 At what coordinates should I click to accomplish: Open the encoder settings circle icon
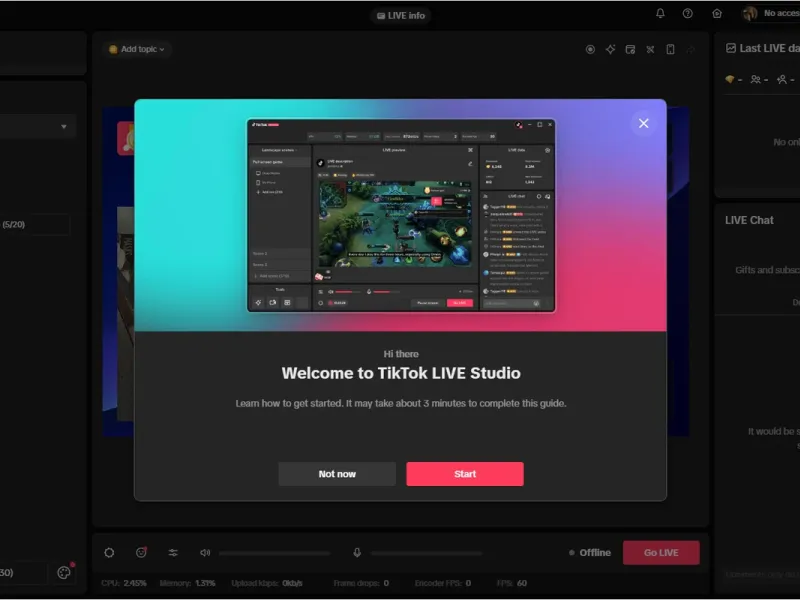click(x=109, y=553)
